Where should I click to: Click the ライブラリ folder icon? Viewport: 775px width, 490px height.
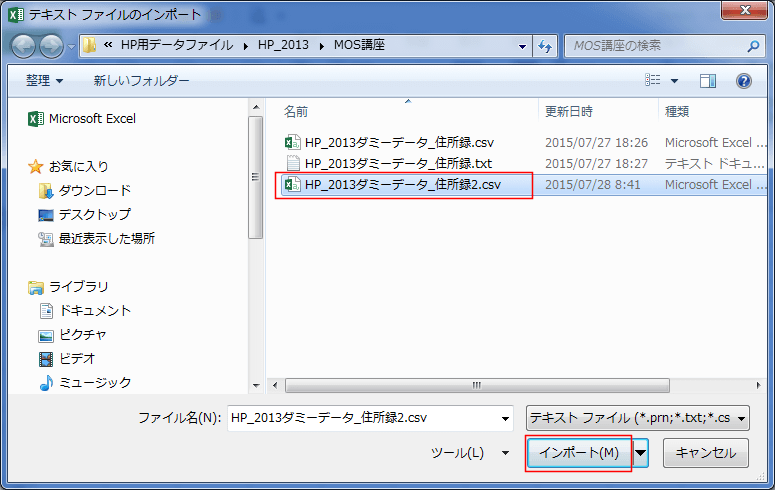click(36, 287)
